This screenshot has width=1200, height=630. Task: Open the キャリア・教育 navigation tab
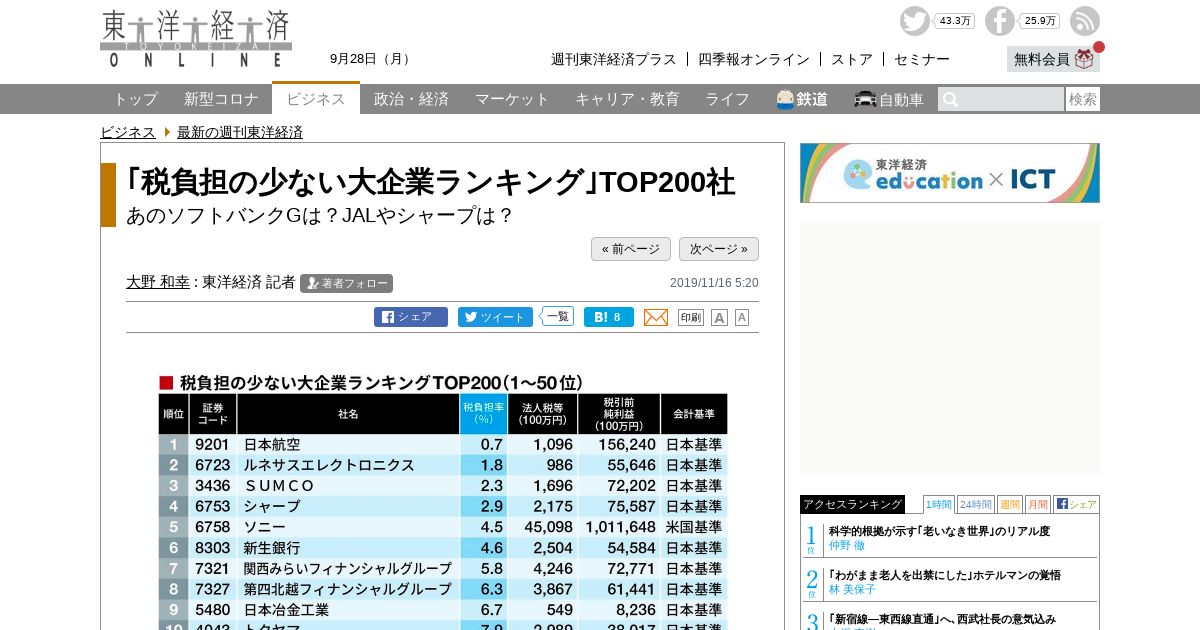point(627,99)
